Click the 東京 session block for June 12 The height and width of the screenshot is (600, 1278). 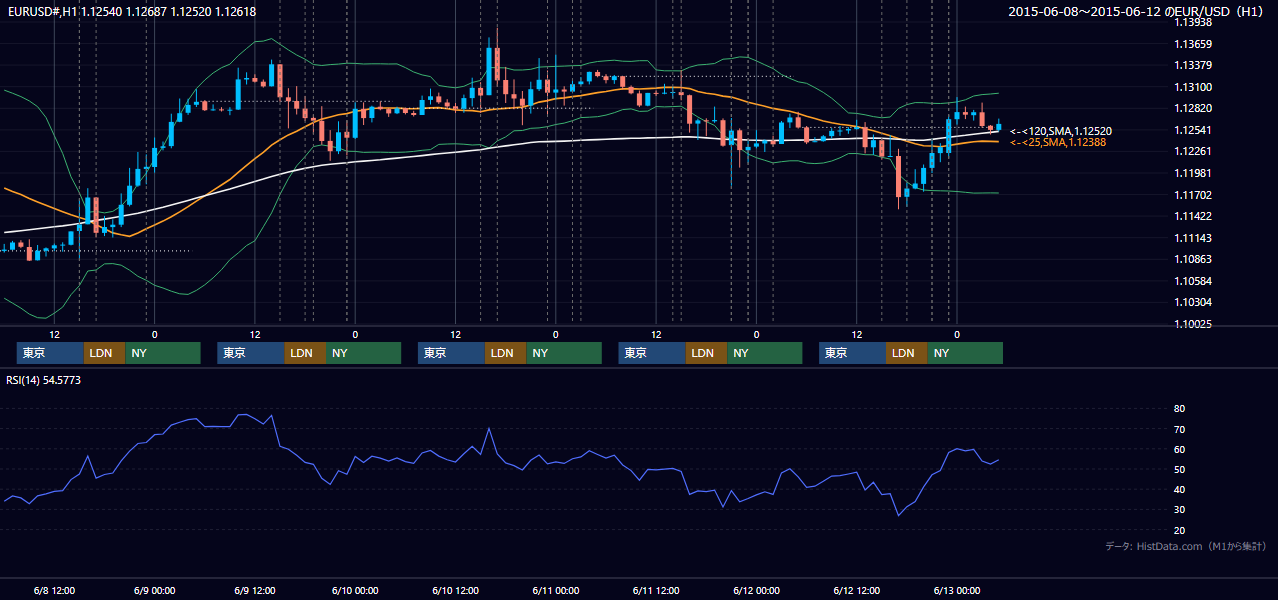[x=852, y=353]
